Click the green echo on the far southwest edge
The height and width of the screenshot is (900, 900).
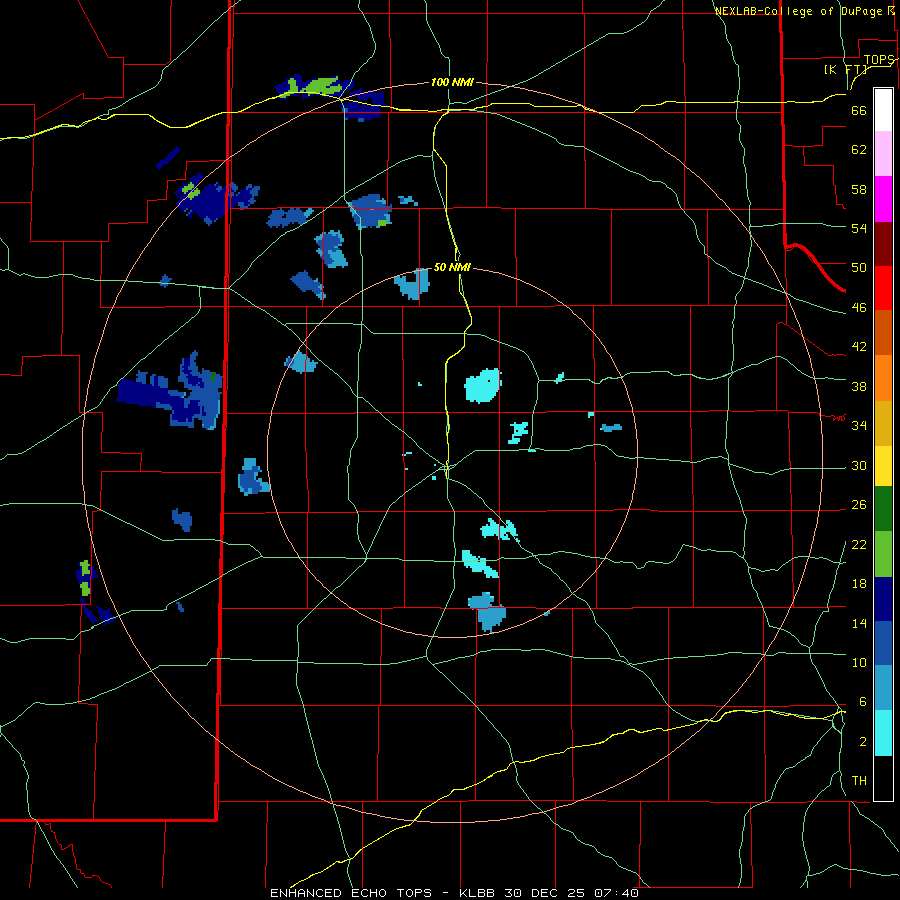(x=85, y=578)
